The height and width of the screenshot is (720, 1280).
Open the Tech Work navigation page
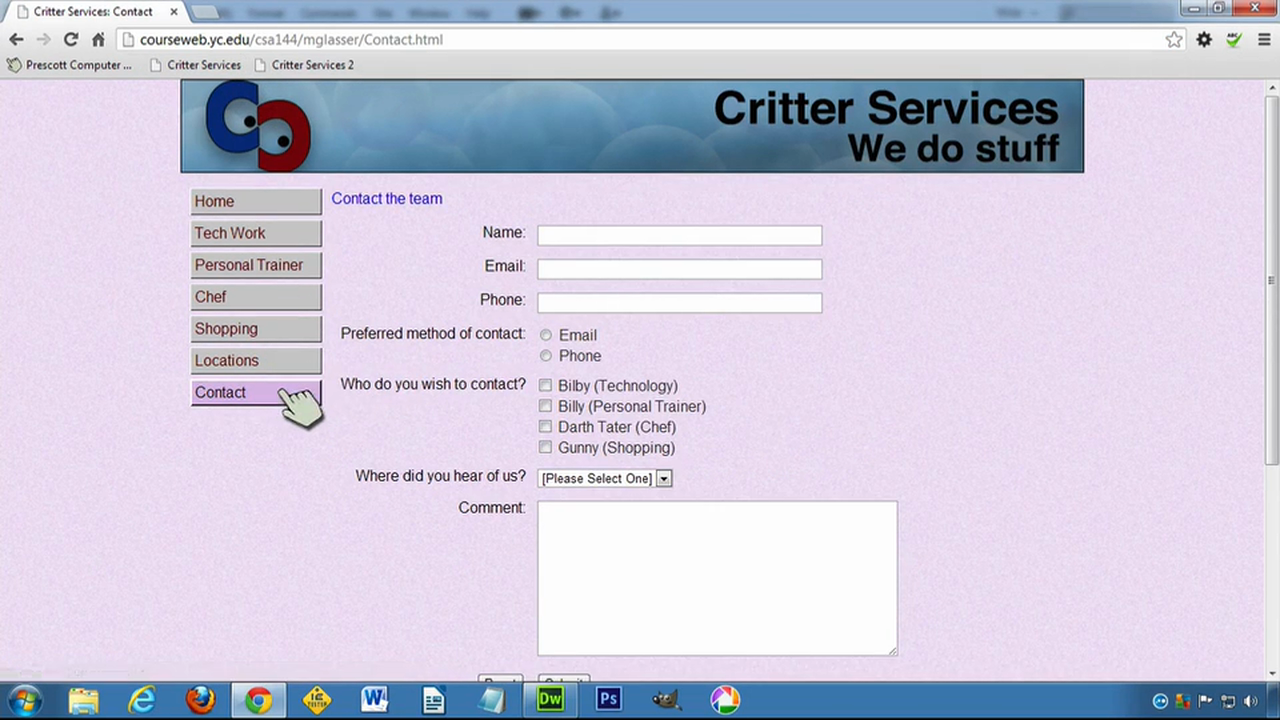click(x=256, y=233)
